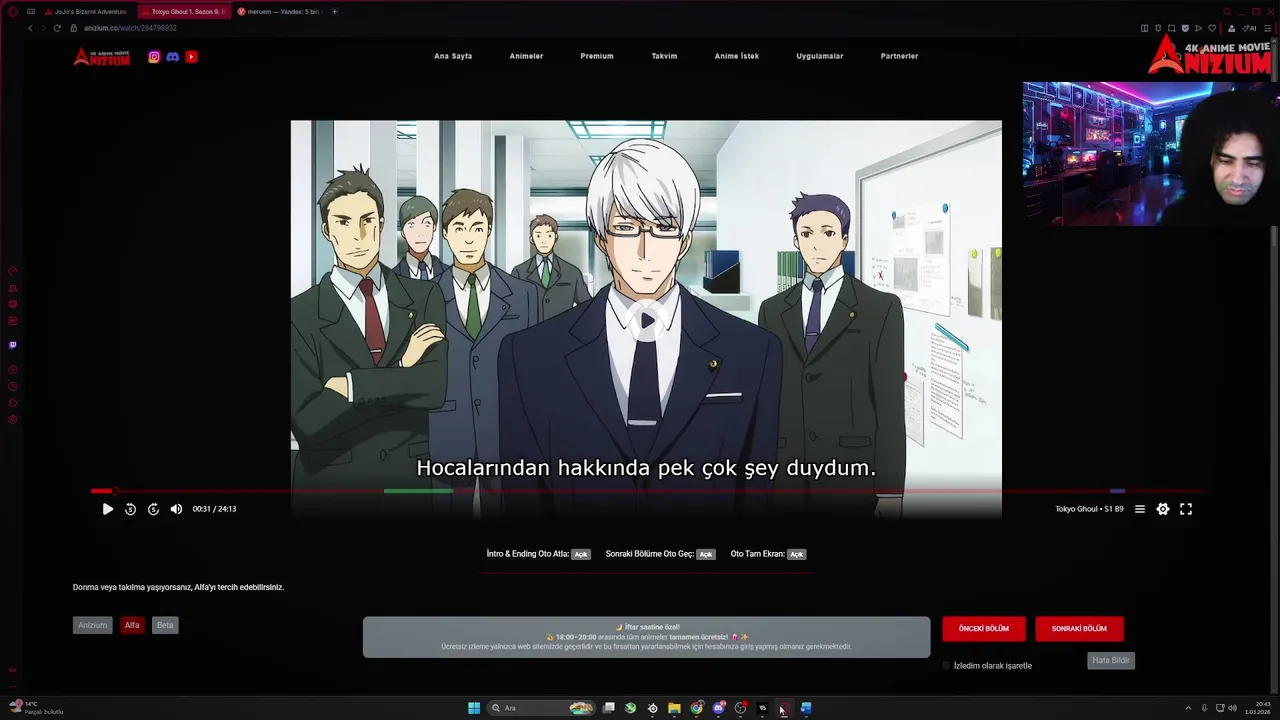The width and height of the screenshot is (1280, 720).
Task: Rewind 10 seconds in the player
Action: click(130, 509)
